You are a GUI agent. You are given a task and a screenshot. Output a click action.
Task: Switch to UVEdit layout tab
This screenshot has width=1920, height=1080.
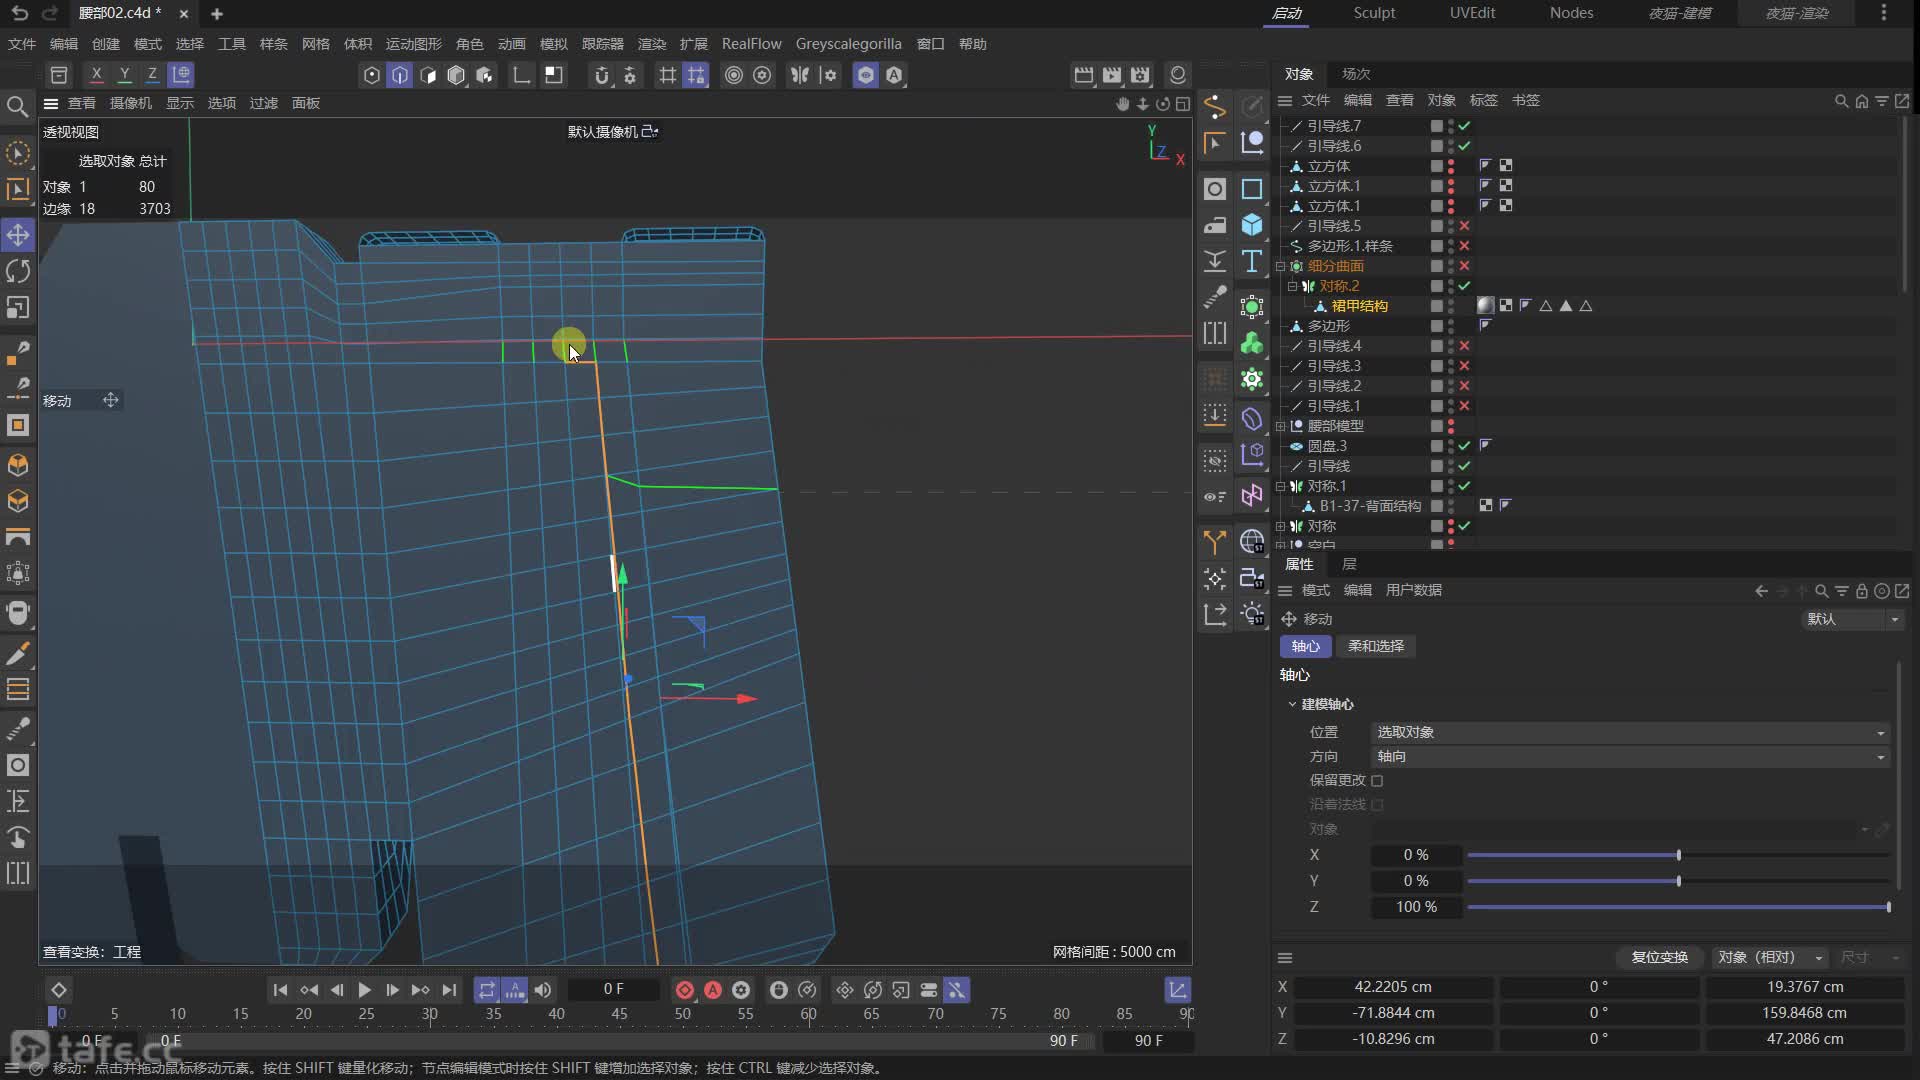pyautogui.click(x=1472, y=13)
